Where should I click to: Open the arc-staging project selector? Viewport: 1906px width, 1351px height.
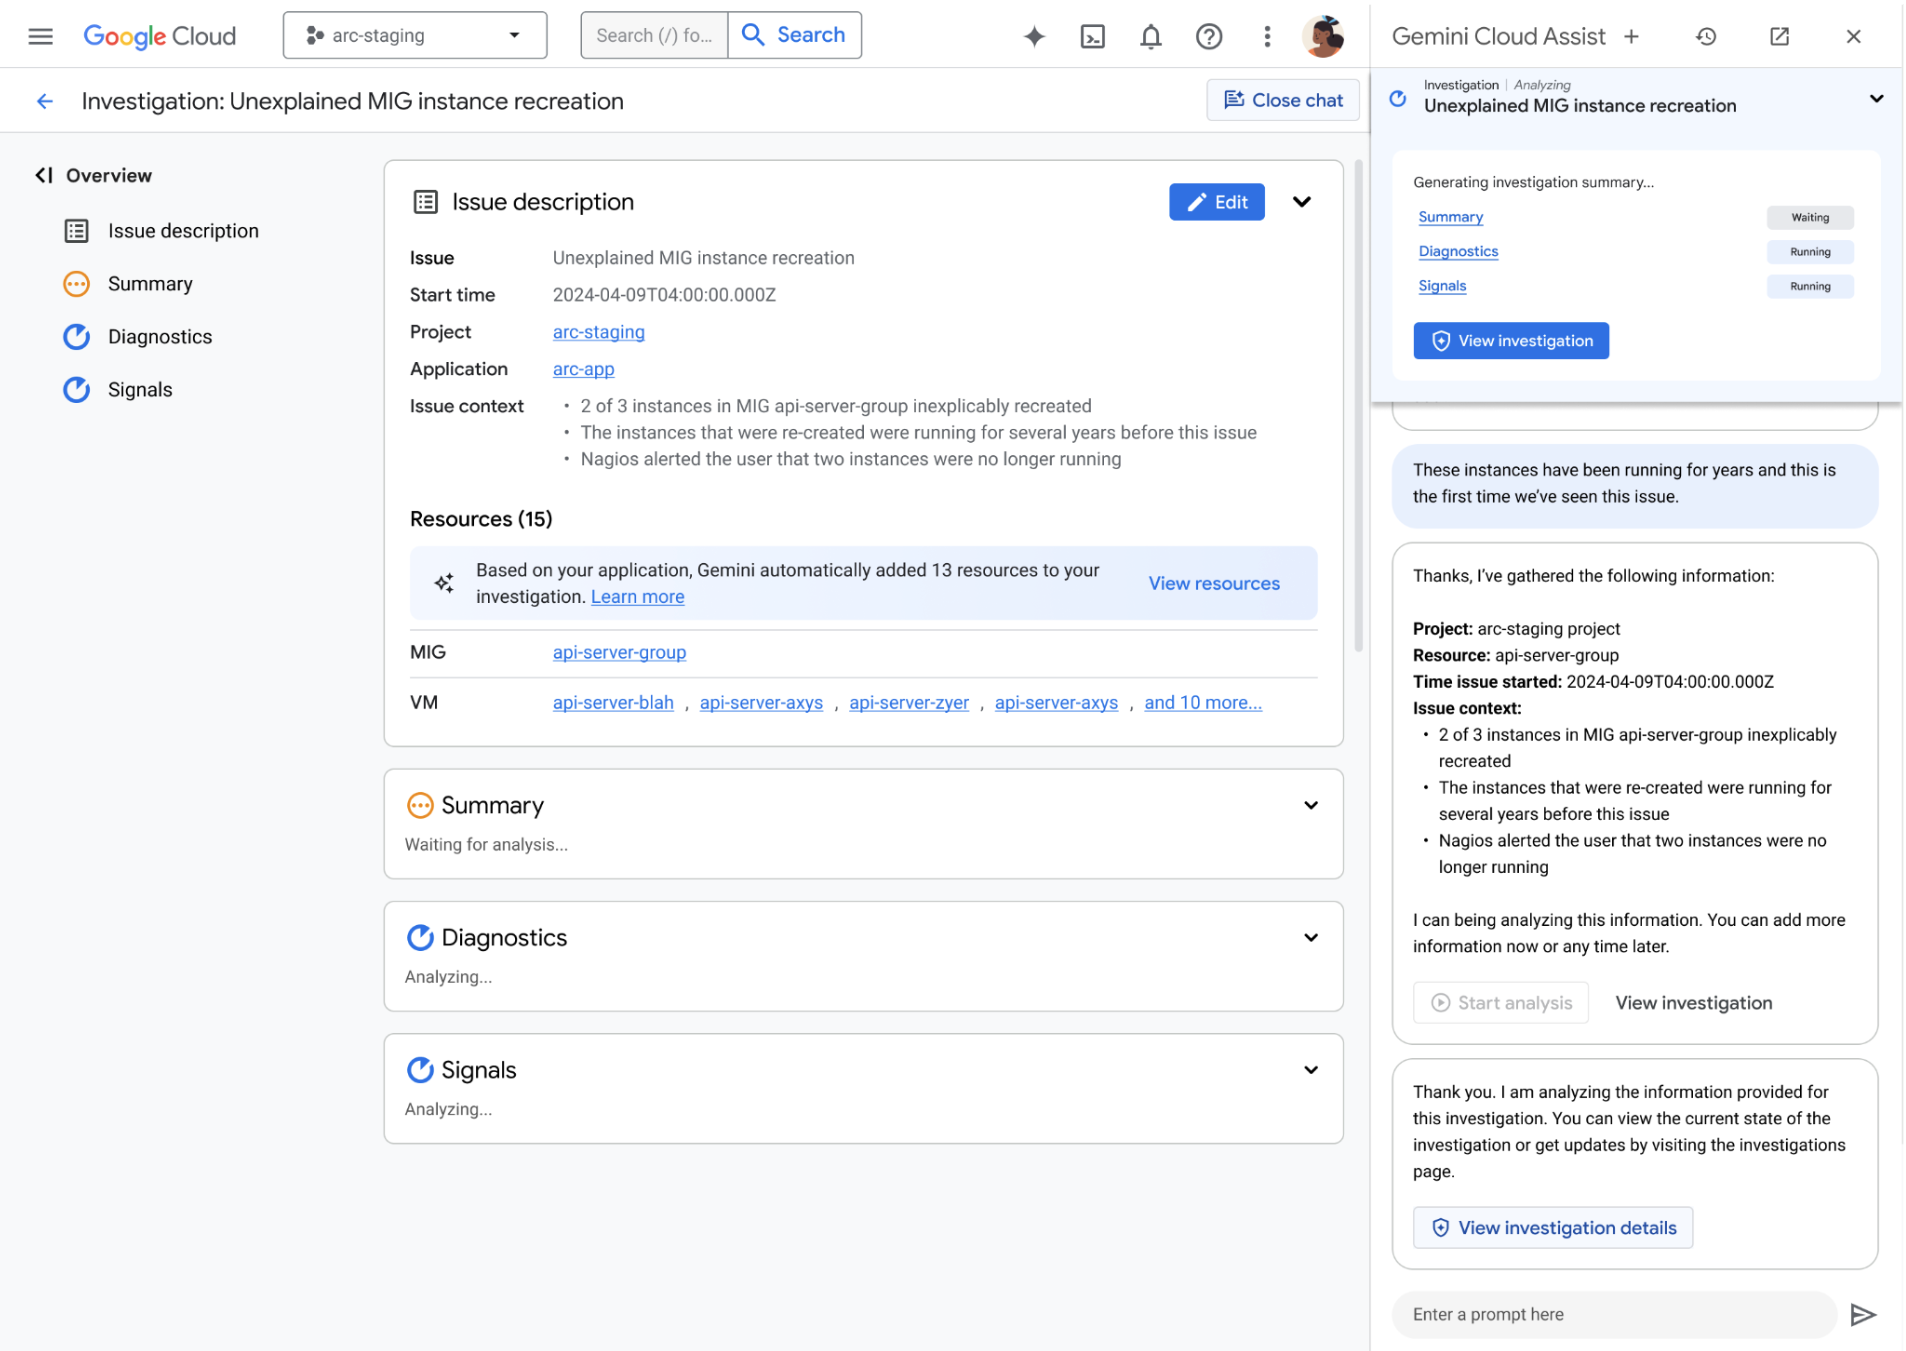[414, 35]
